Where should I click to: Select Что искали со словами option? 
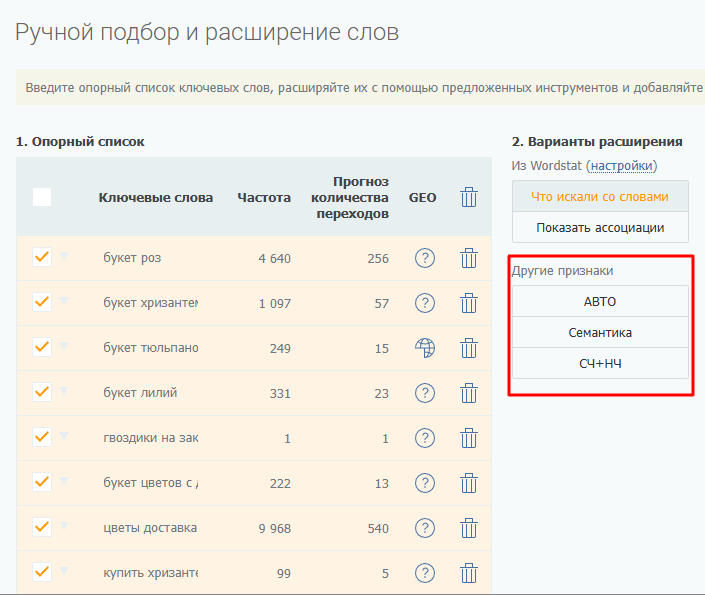(x=600, y=197)
